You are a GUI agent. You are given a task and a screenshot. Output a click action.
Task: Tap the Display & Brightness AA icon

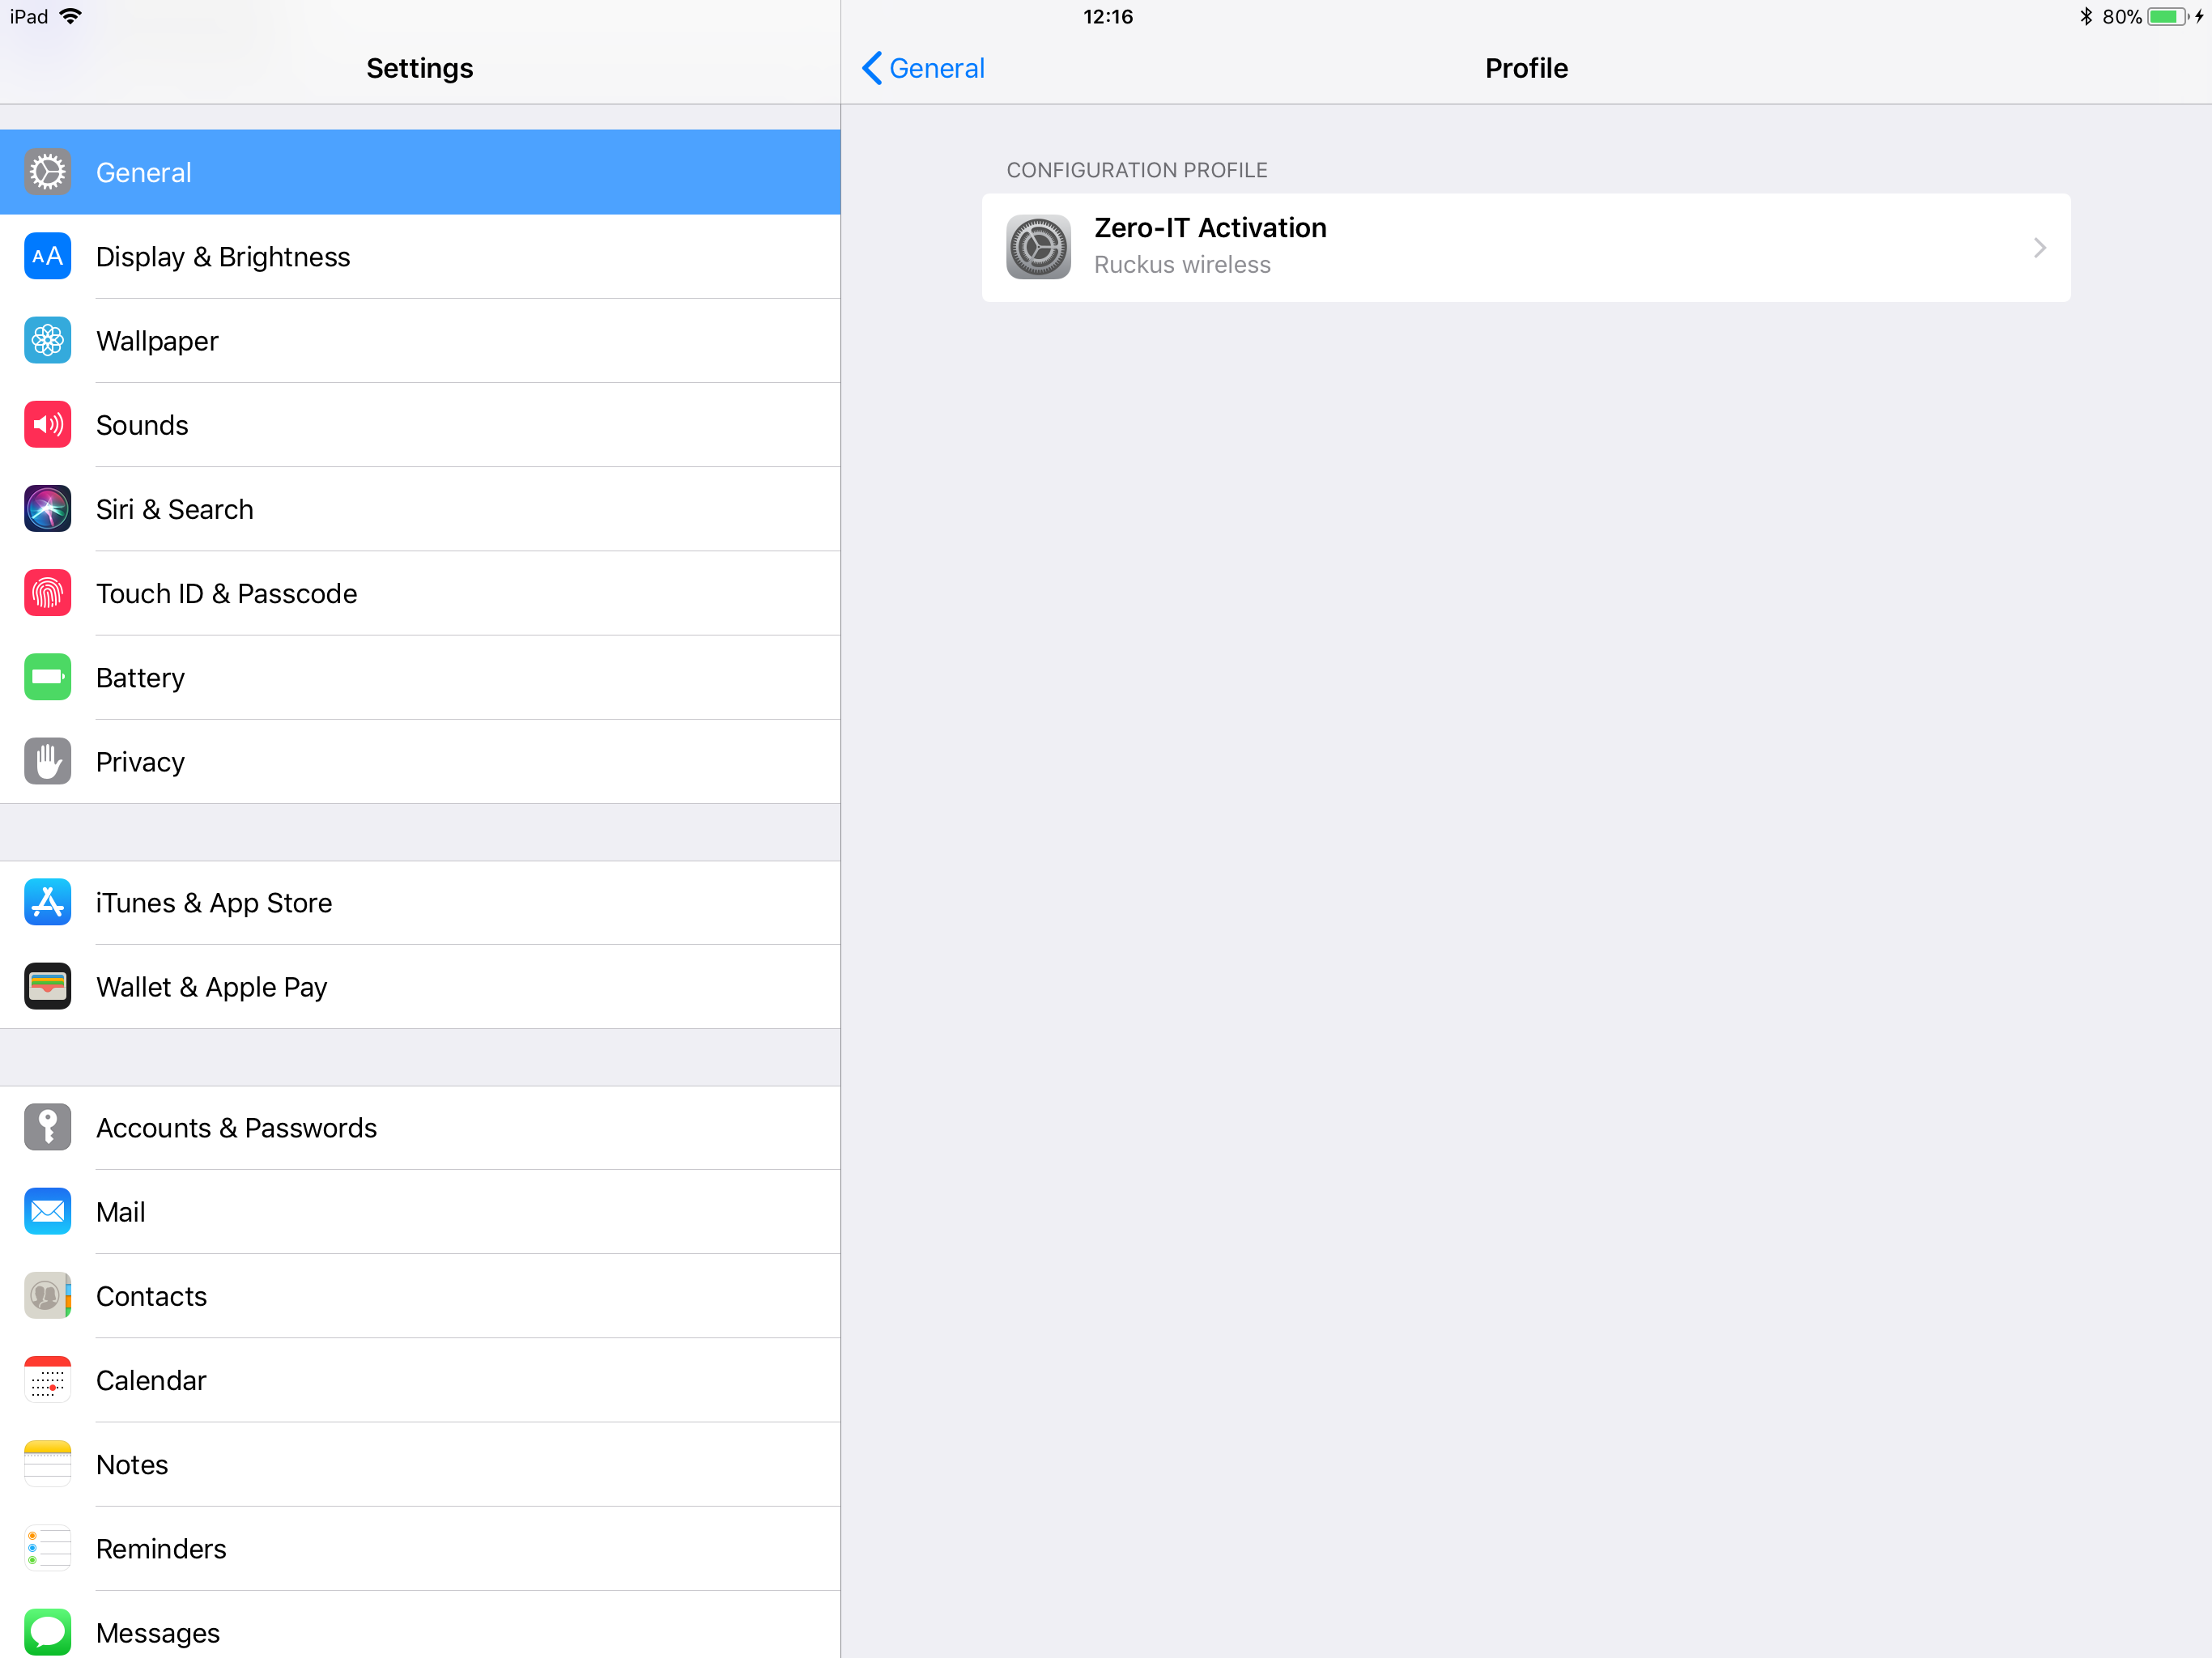[x=47, y=257]
